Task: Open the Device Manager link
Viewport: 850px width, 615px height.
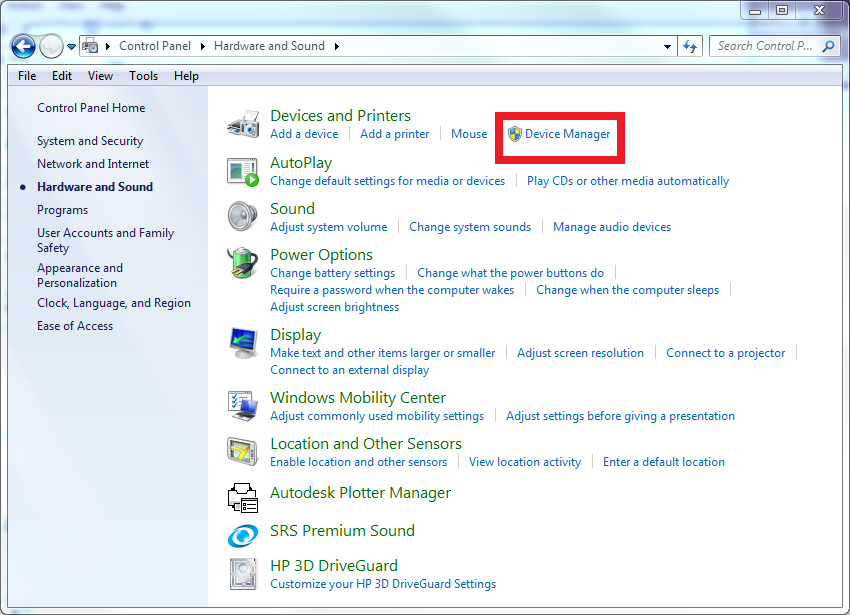Action: click(567, 134)
